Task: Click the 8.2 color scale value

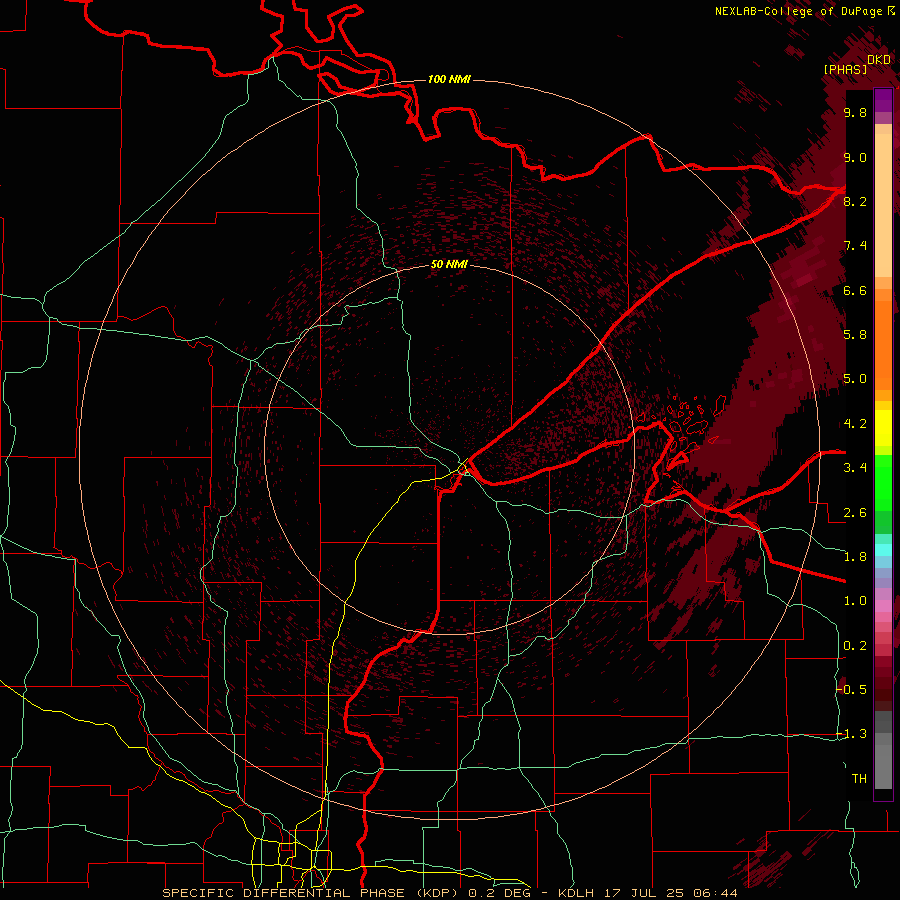Action: click(855, 201)
